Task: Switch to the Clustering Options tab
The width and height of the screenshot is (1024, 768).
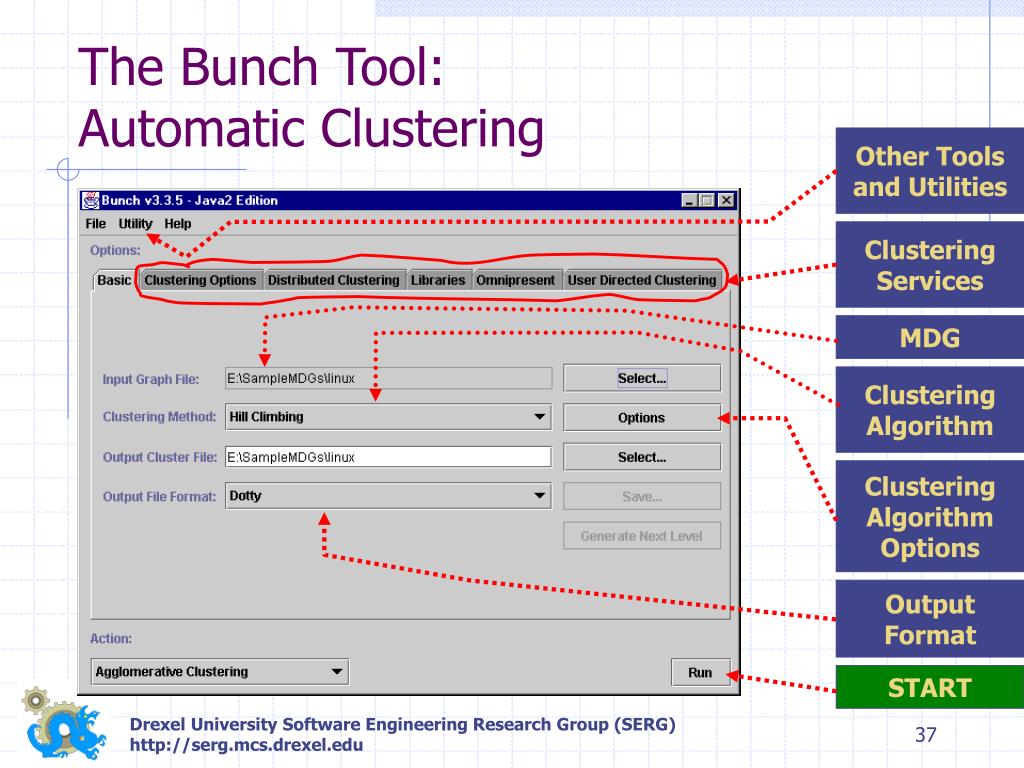Action: click(200, 280)
